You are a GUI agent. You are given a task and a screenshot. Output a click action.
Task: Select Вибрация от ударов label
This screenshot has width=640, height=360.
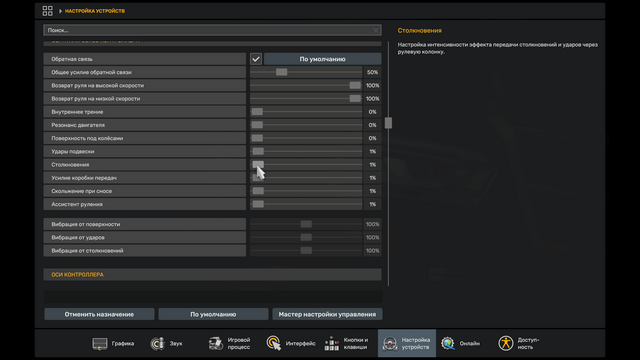pyautogui.click(x=78, y=238)
